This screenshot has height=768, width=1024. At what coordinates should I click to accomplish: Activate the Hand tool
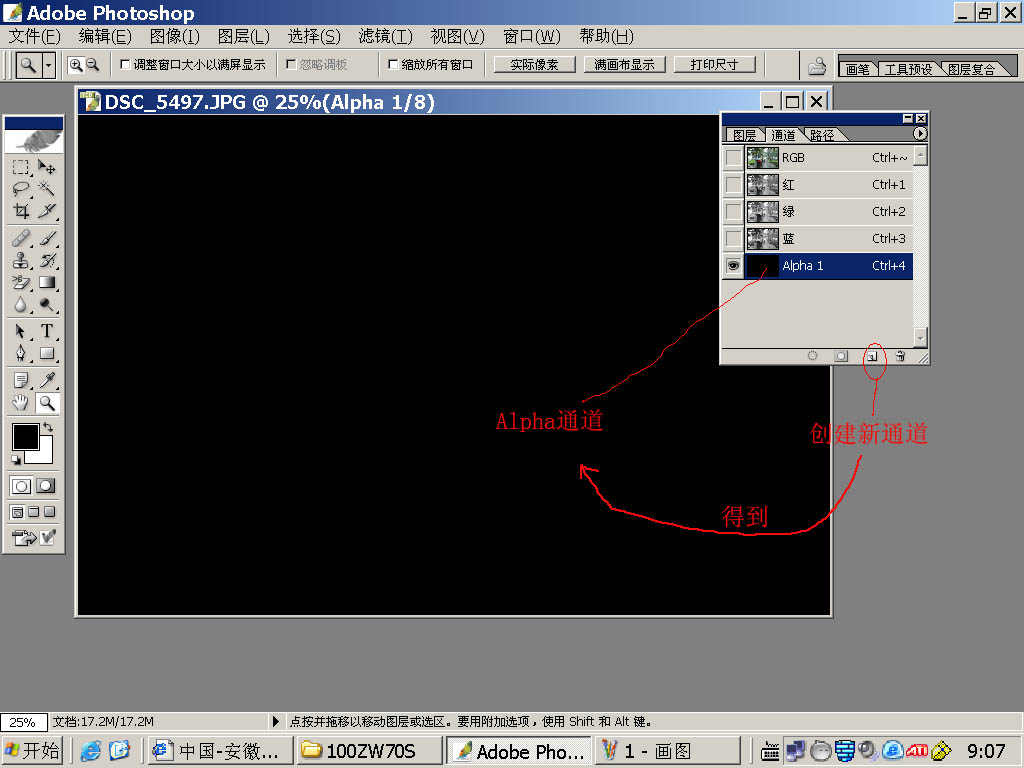(x=20, y=403)
